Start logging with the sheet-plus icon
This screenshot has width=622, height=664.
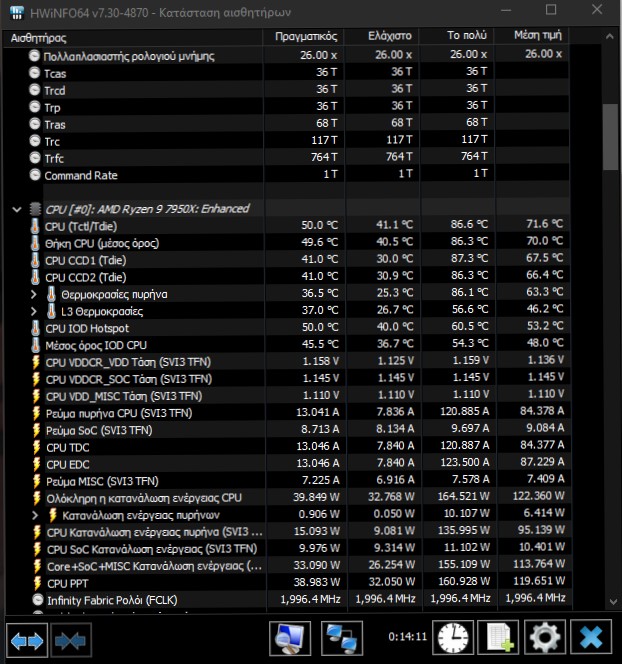click(498, 637)
